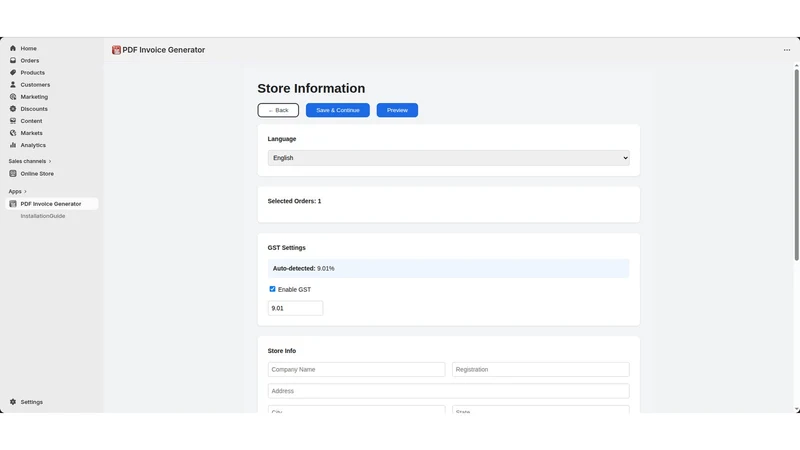Viewport: 800px width, 450px height.
Task: Click the PDF Invoice Generator app logo
Action: click(116, 50)
